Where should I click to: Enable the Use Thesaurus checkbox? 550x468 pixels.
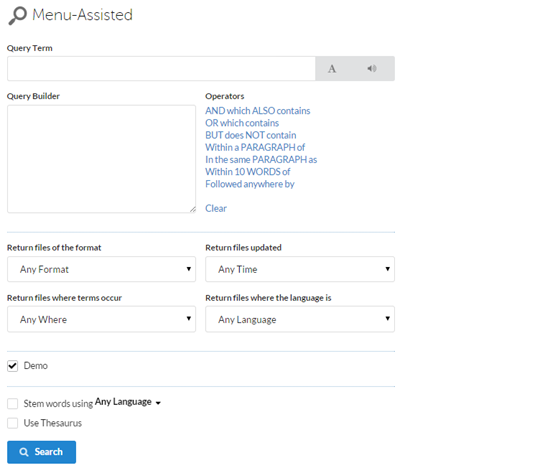[13, 423]
